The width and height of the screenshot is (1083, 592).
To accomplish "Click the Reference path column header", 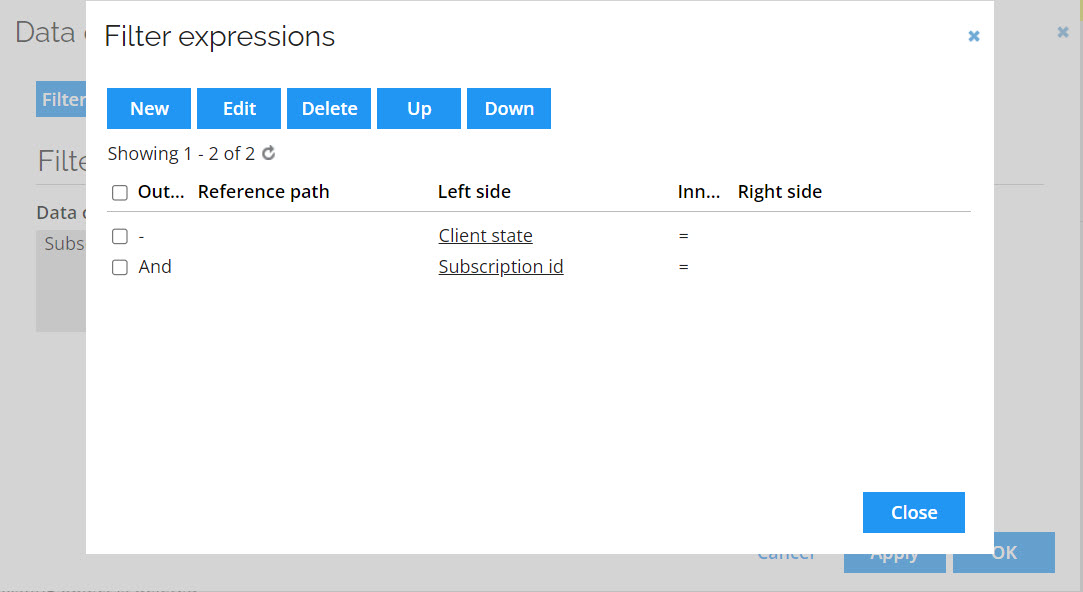I will pos(263,191).
